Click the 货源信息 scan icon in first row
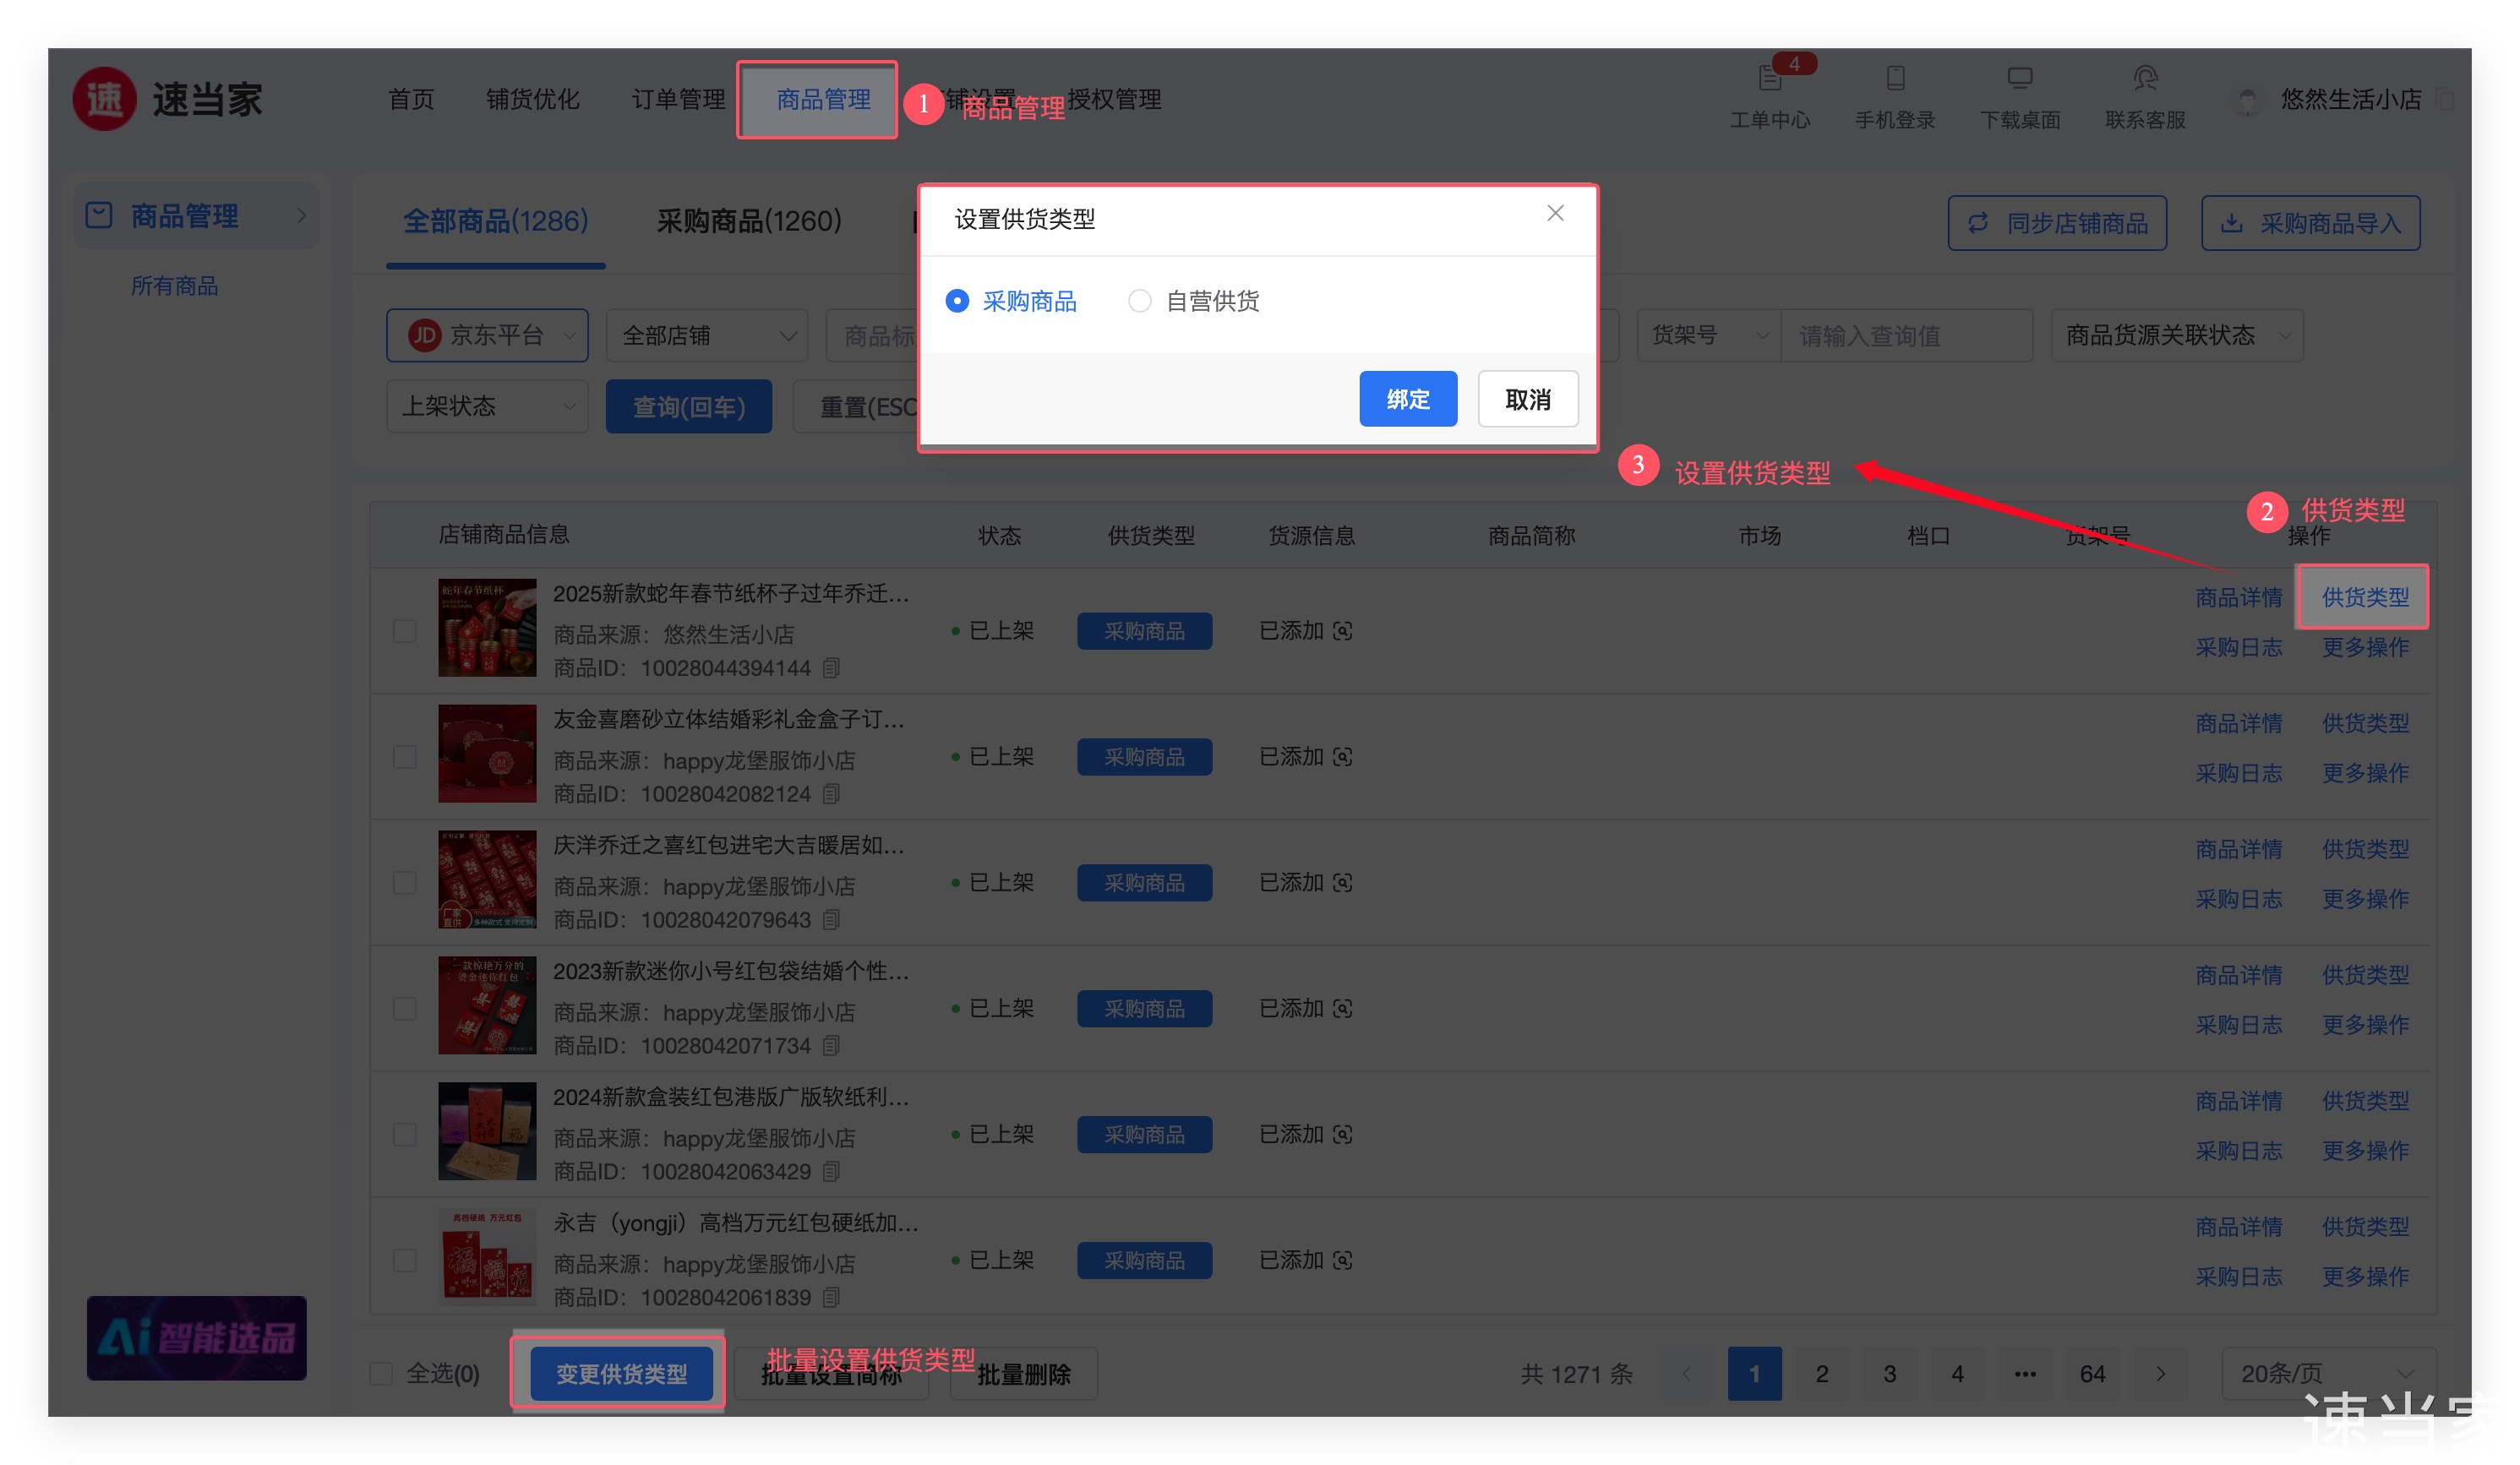Image resolution: width=2520 pixels, height=1465 pixels. click(x=1343, y=631)
